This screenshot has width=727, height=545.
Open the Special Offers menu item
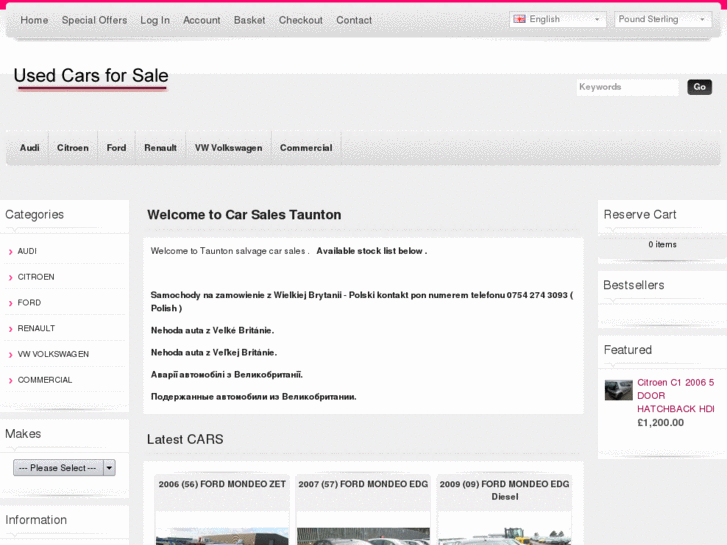(x=94, y=20)
